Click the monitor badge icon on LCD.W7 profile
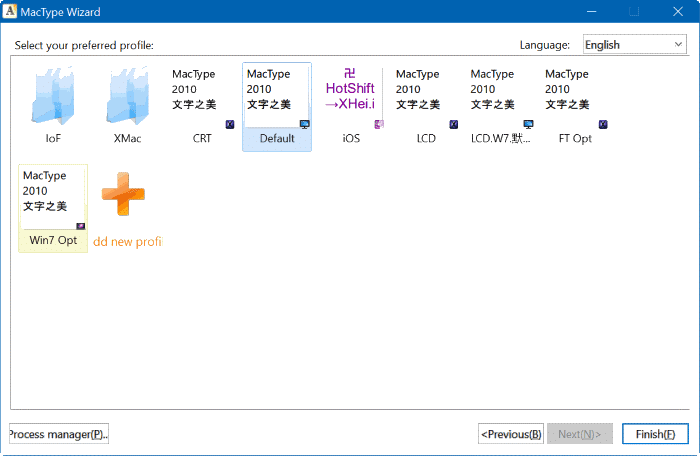The width and height of the screenshot is (700, 456). pos(528,124)
